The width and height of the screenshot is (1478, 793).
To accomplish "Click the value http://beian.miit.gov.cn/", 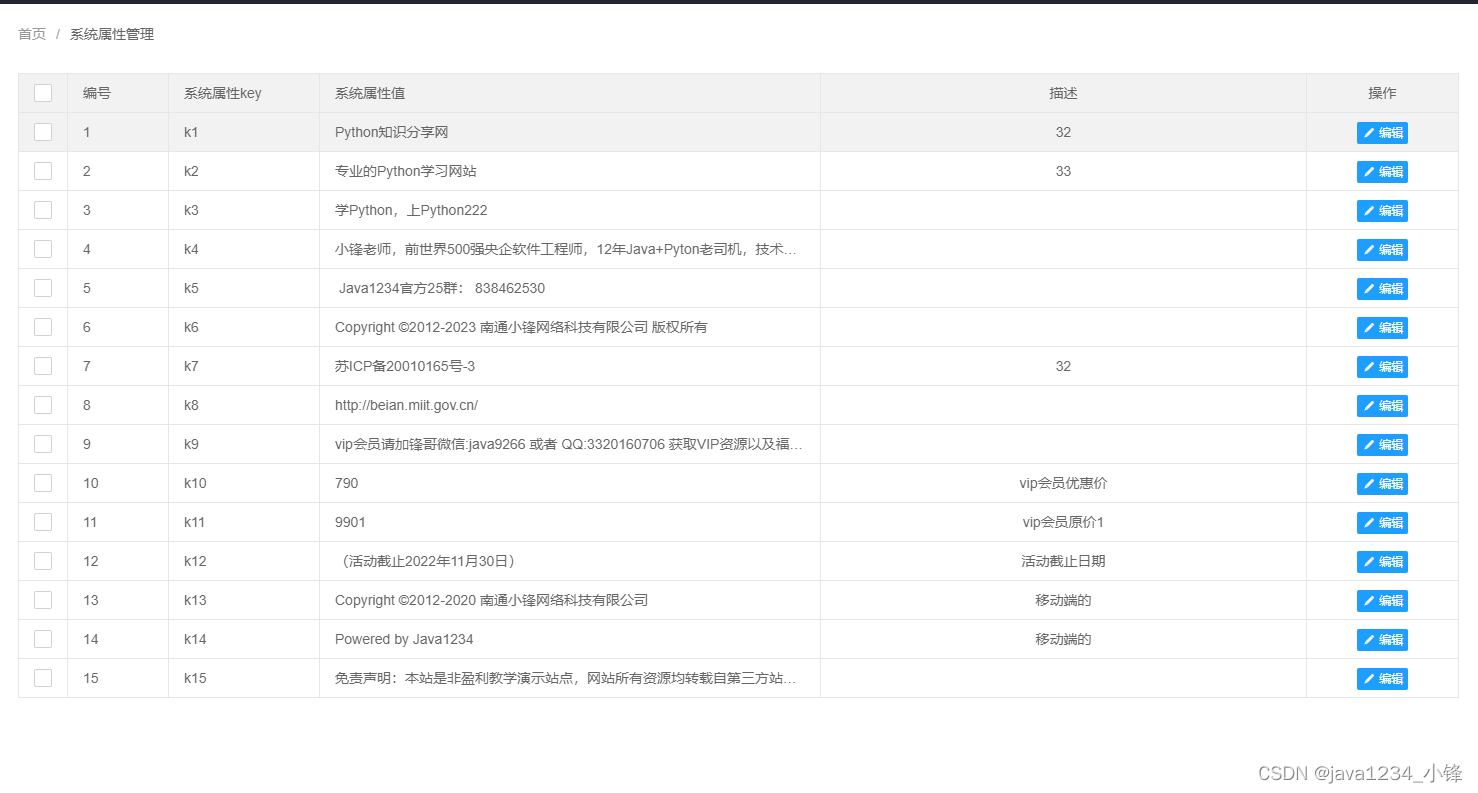I will tap(406, 405).
